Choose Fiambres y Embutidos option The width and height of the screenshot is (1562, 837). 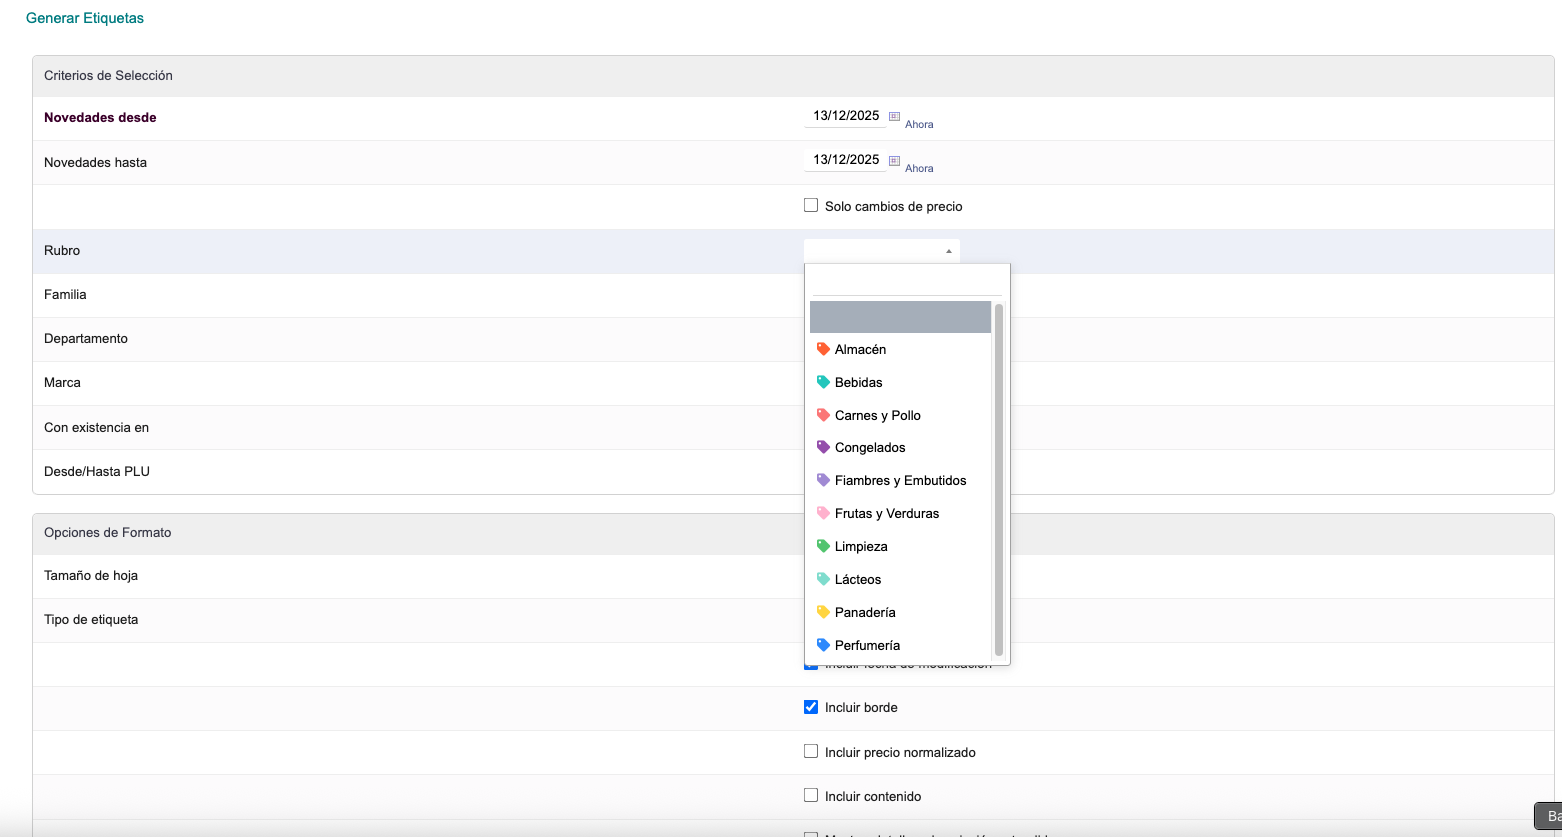point(900,480)
